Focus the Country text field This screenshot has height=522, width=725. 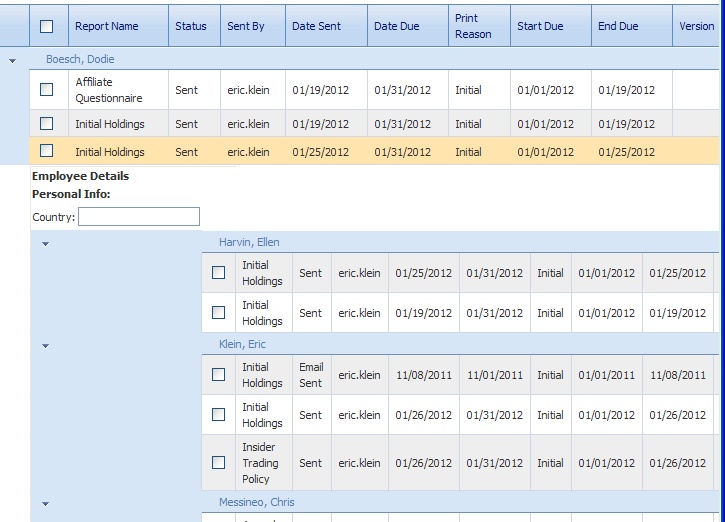tap(139, 217)
